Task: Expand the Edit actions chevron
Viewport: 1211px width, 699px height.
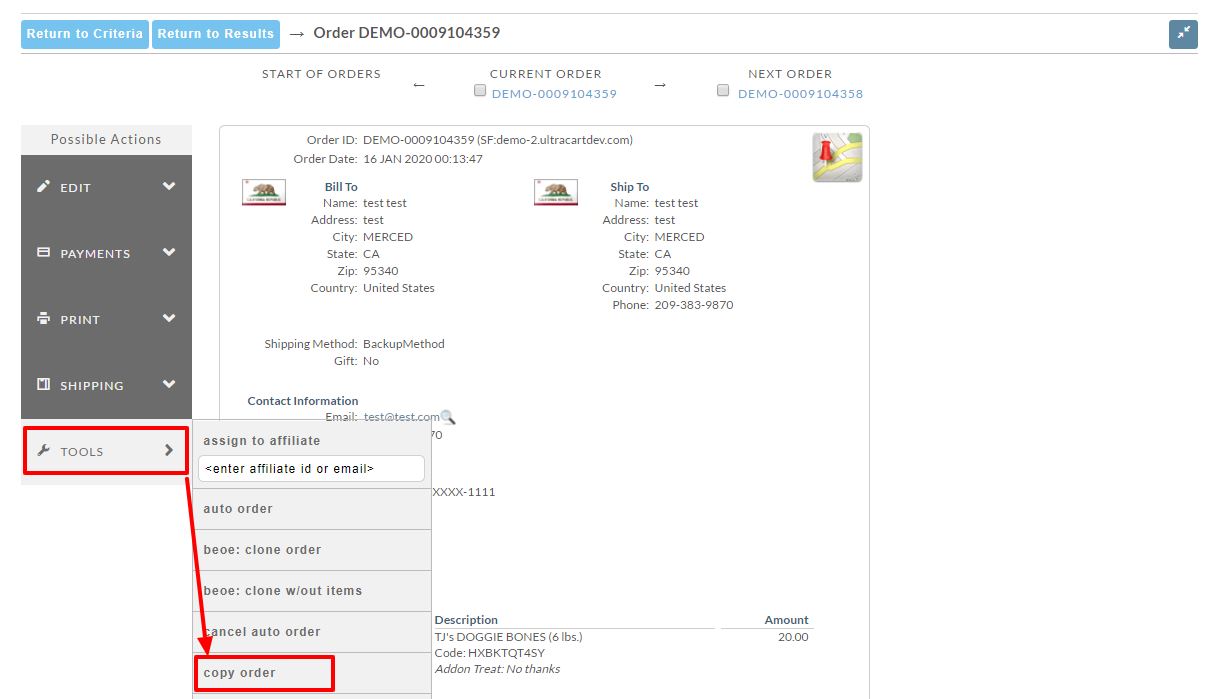Action: 169,187
